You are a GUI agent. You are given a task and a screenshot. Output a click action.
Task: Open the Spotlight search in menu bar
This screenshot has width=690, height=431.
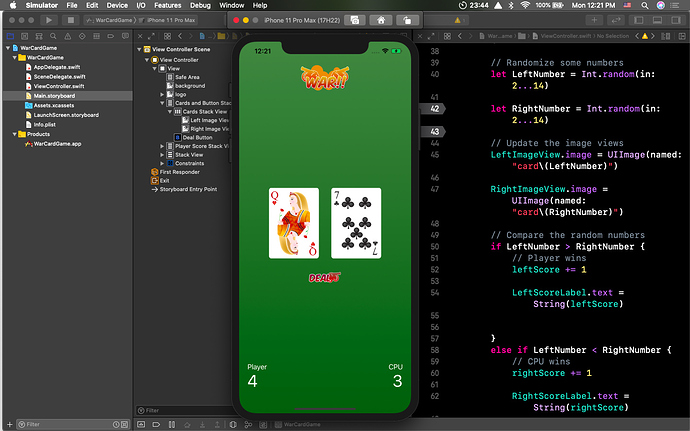tap(645, 5)
